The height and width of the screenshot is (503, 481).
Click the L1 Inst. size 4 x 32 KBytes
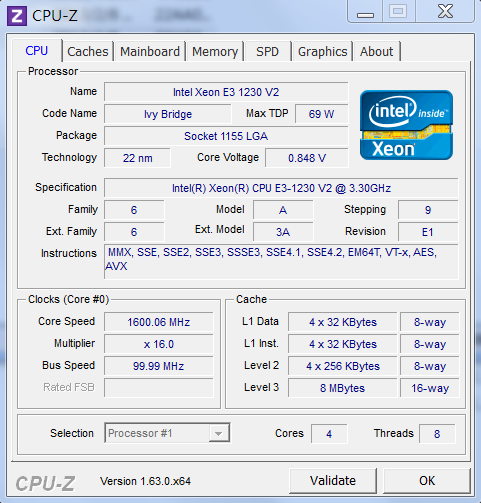coord(343,344)
